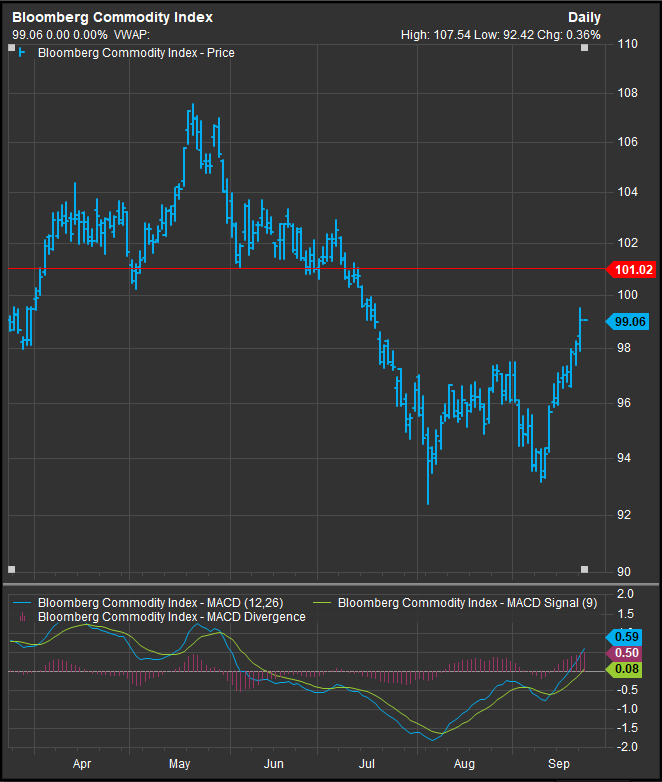This screenshot has height=782, width=662.
Task: Click the Bloomberg Commodity Index chart title
Action: point(112,17)
